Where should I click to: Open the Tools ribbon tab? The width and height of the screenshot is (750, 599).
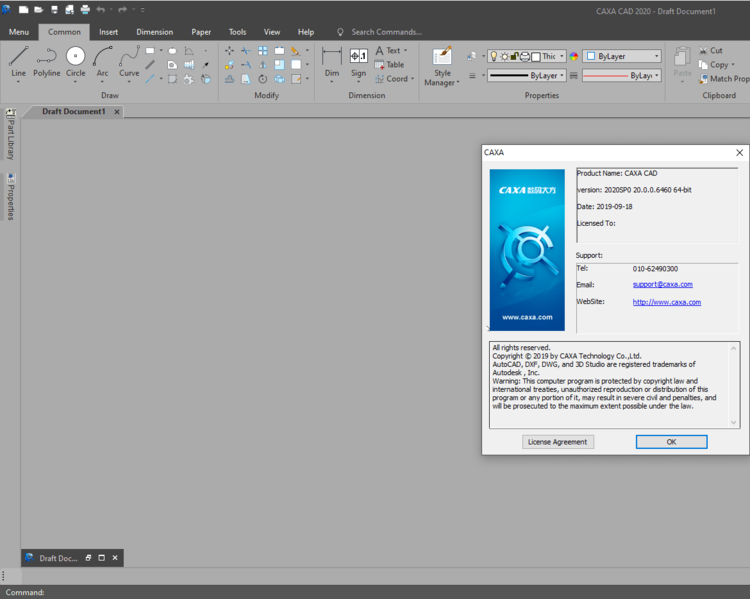[237, 32]
